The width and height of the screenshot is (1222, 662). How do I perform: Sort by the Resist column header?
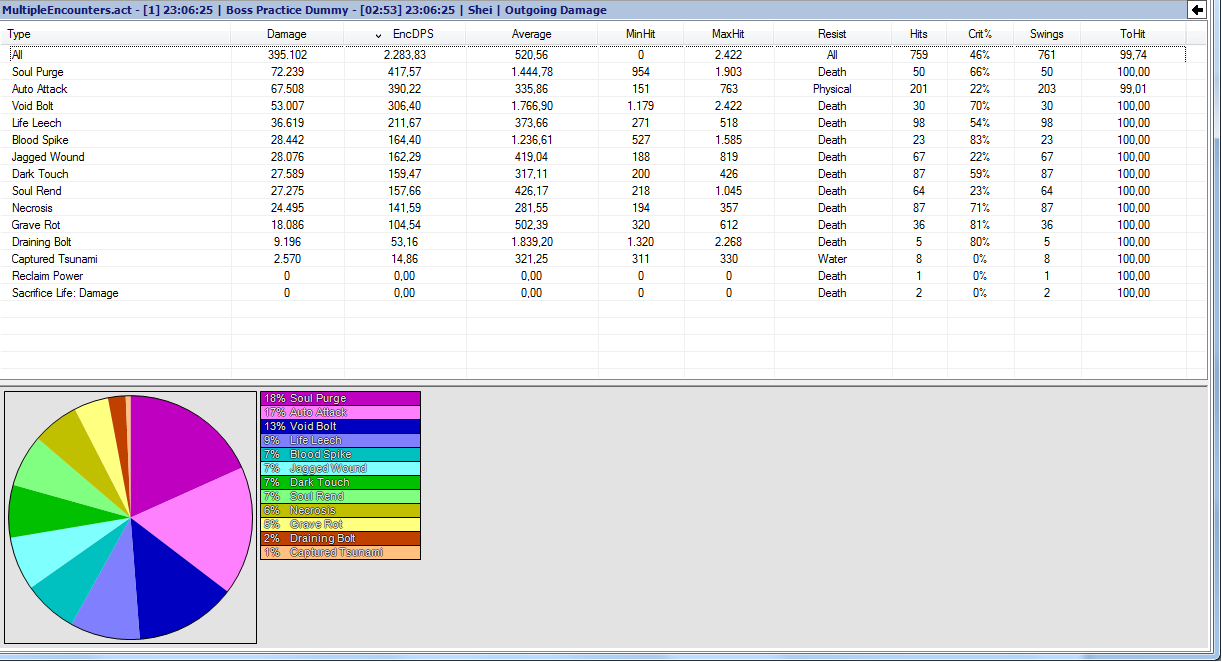(832, 34)
